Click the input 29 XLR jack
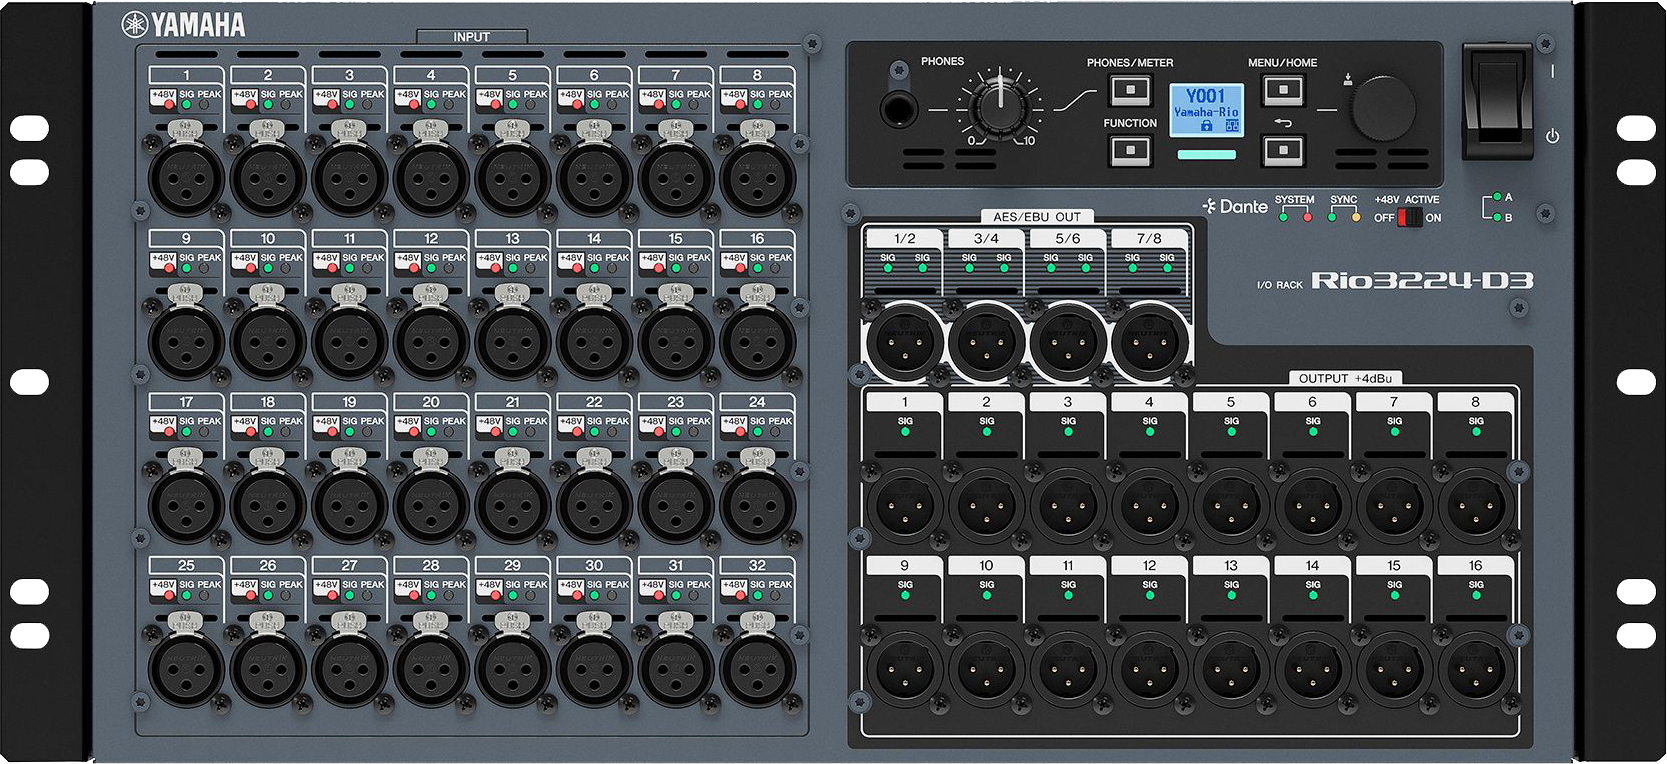Viewport: 1667px width, 764px height. (x=512, y=669)
